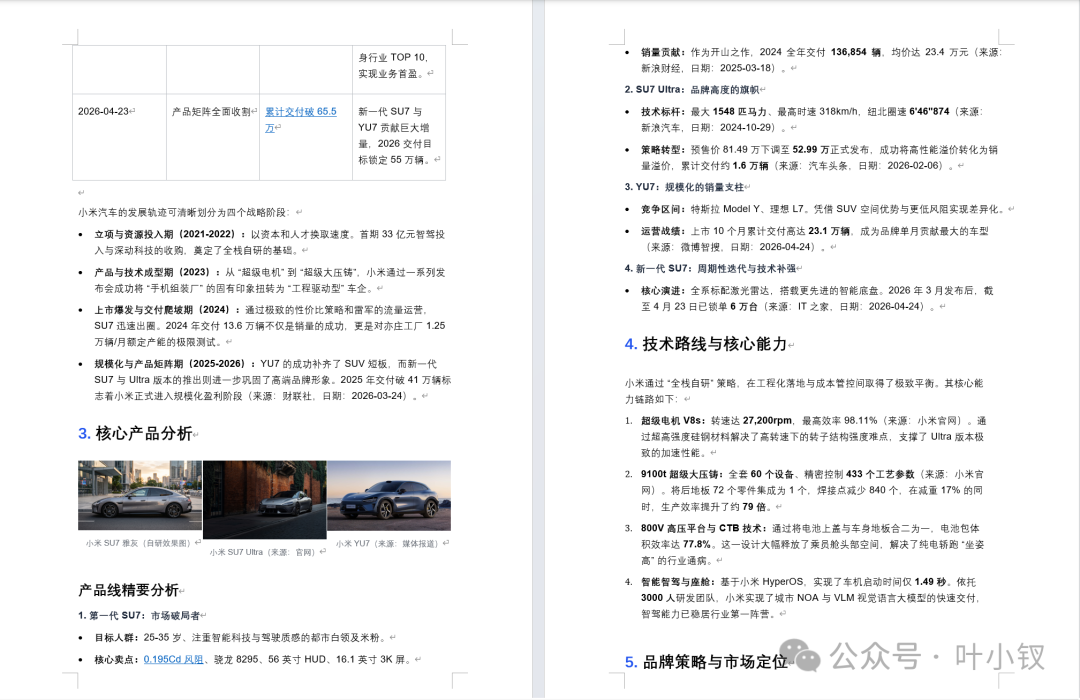The height and width of the screenshot is (700, 1080).
Task: Click the bold label 核心卖点
Action: point(116,659)
